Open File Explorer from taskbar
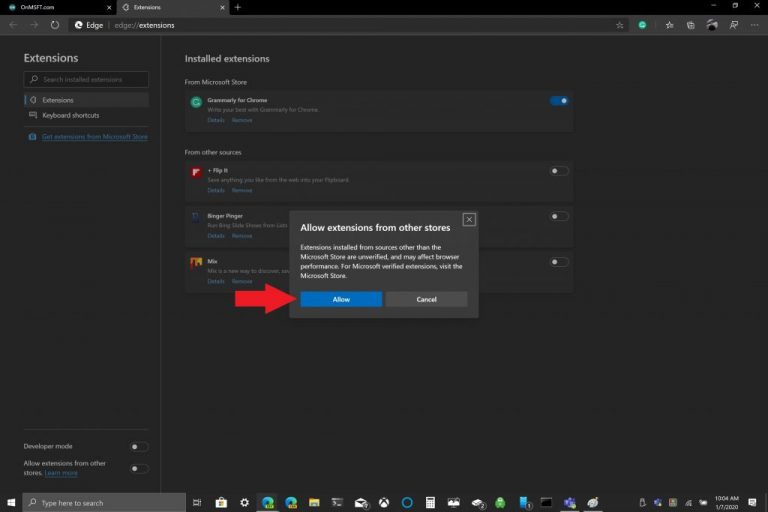The width and height of the screenshot is (768, 512). click(314, 503)
